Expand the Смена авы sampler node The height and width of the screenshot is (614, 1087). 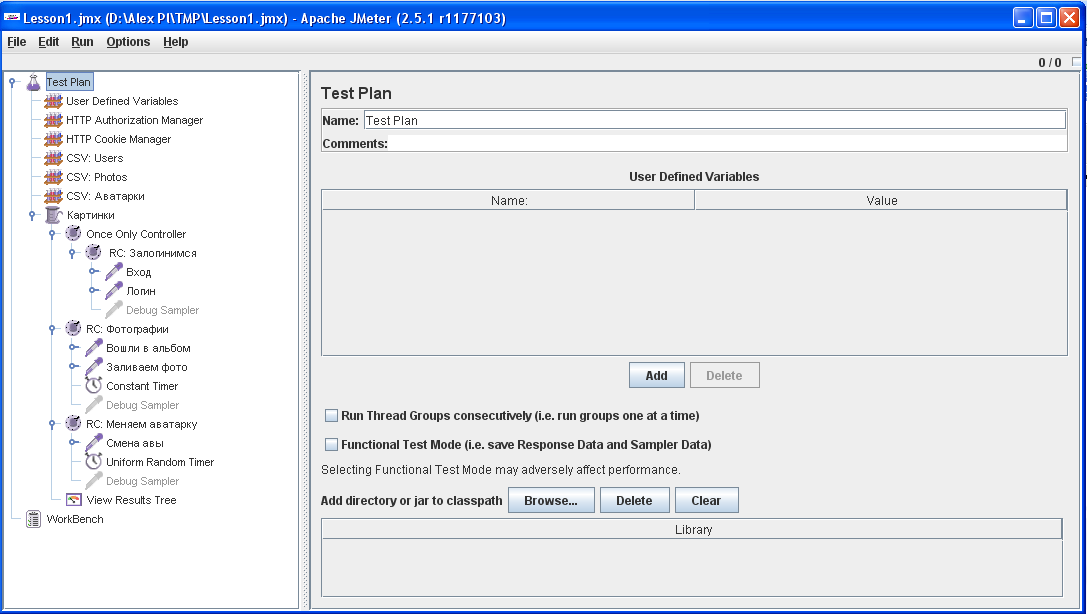(73, 443)
